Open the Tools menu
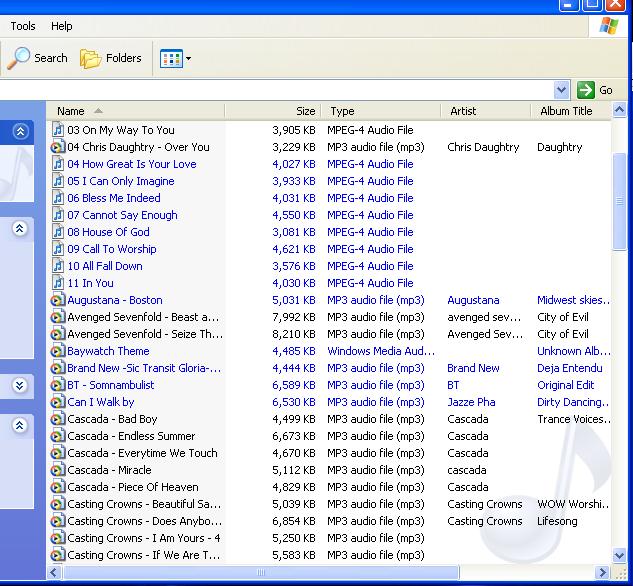The image size is (633, 586). [23, 26]
